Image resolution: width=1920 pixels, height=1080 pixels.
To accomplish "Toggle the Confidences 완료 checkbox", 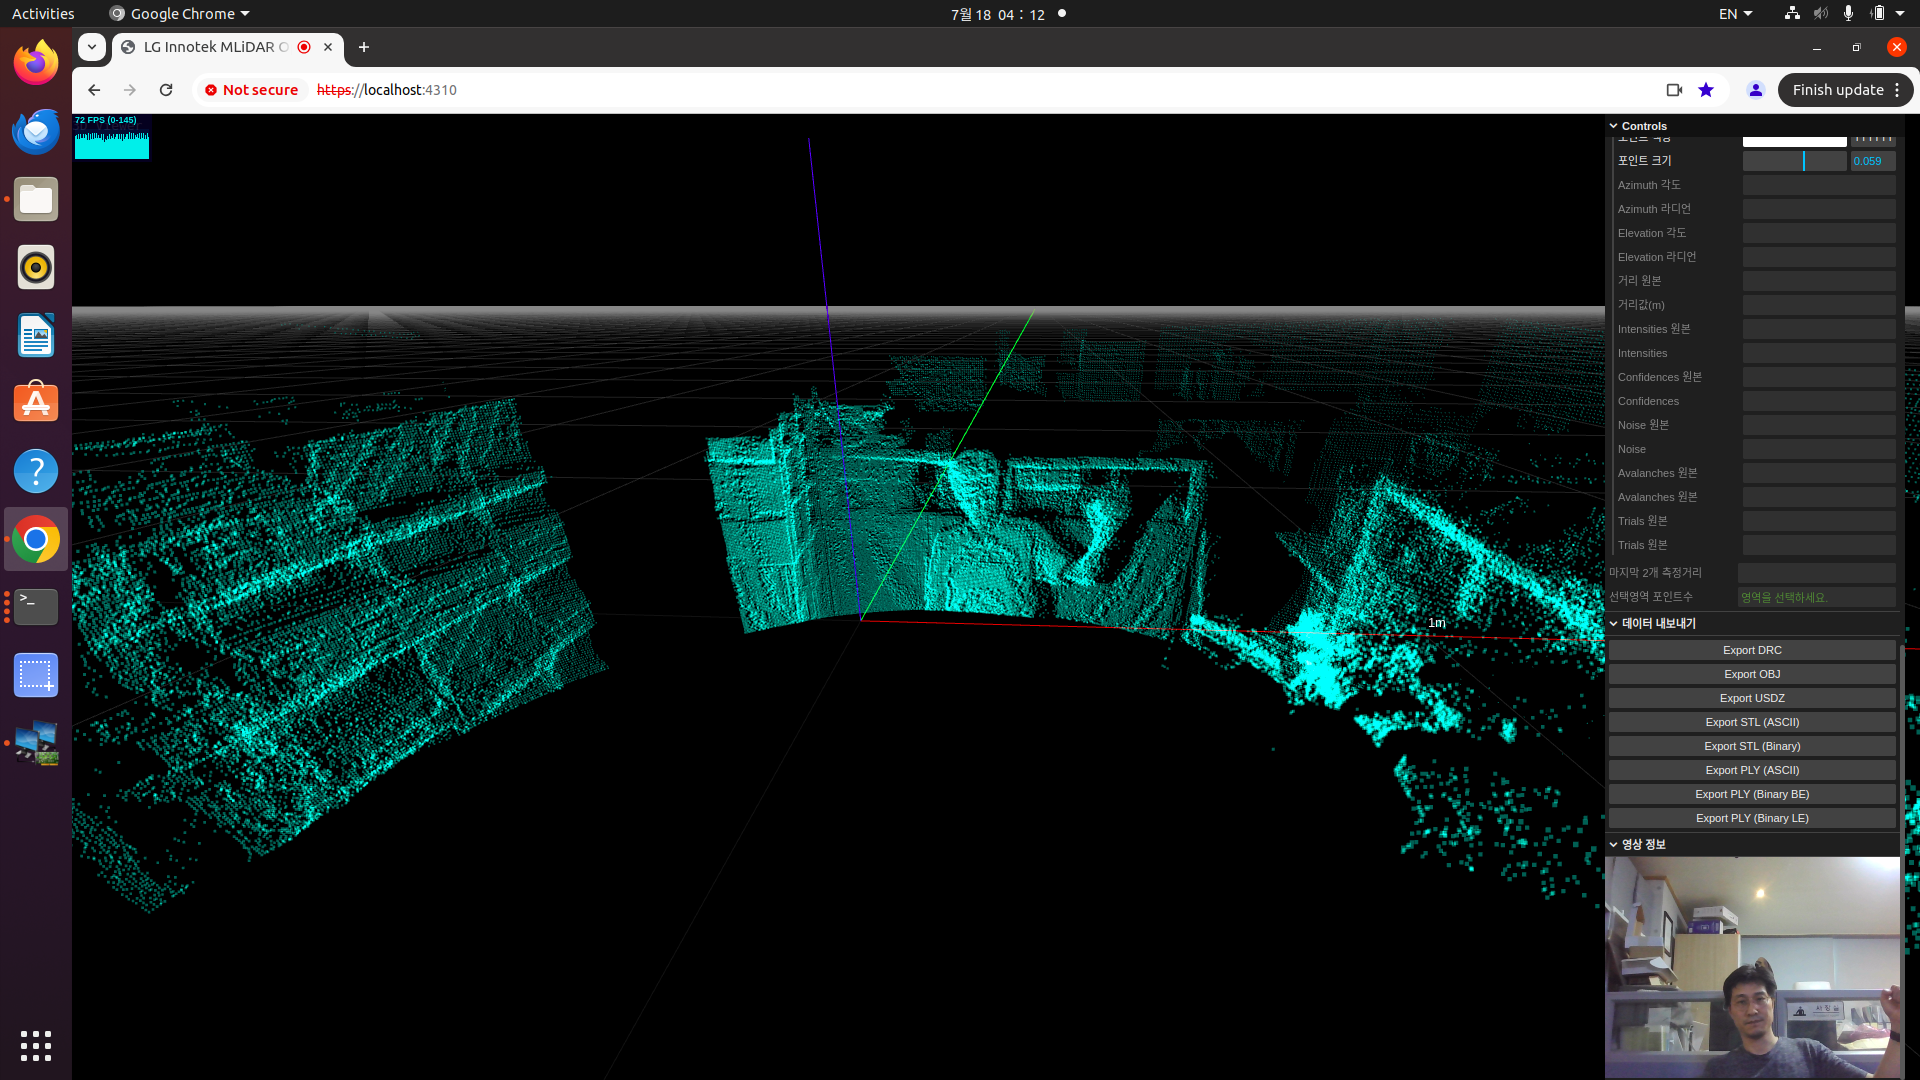I will pos(1818,376).
